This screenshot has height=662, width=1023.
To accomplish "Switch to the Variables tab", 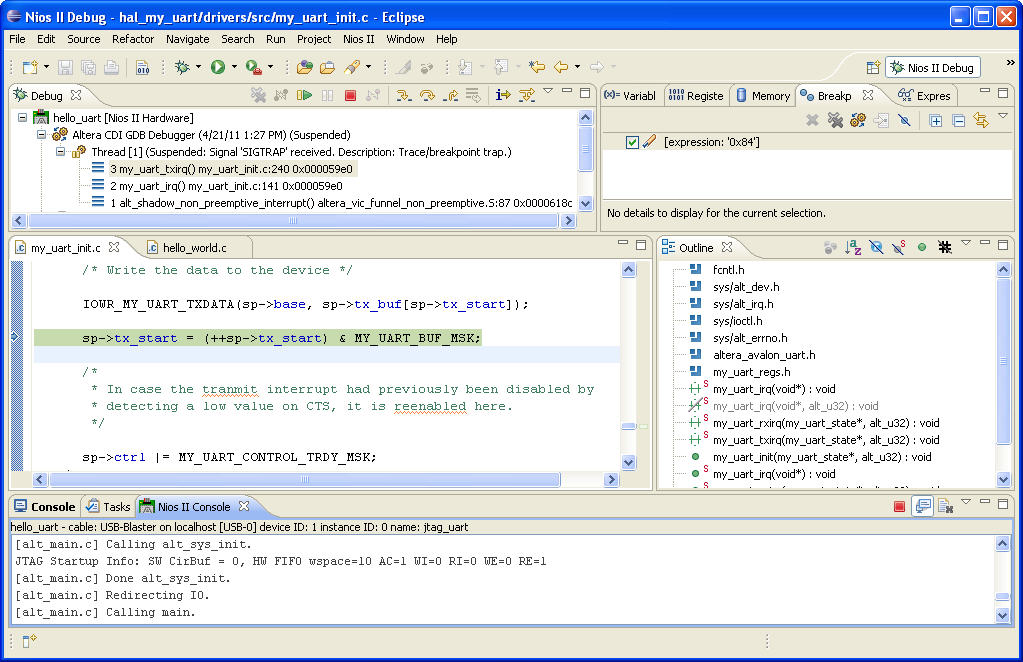I will point(630,96).
